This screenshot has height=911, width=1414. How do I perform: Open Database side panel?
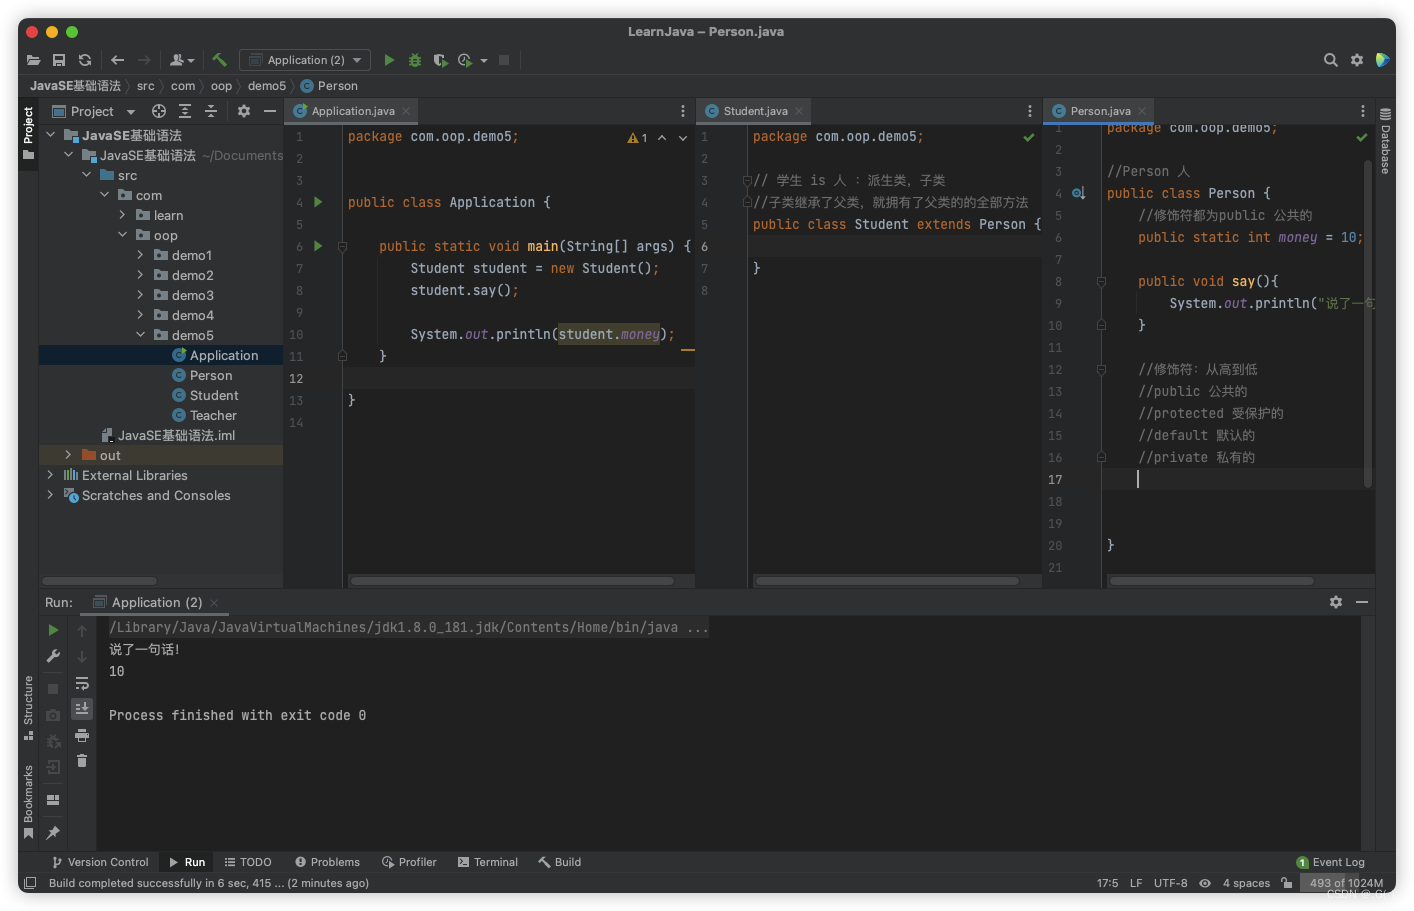1385,141
